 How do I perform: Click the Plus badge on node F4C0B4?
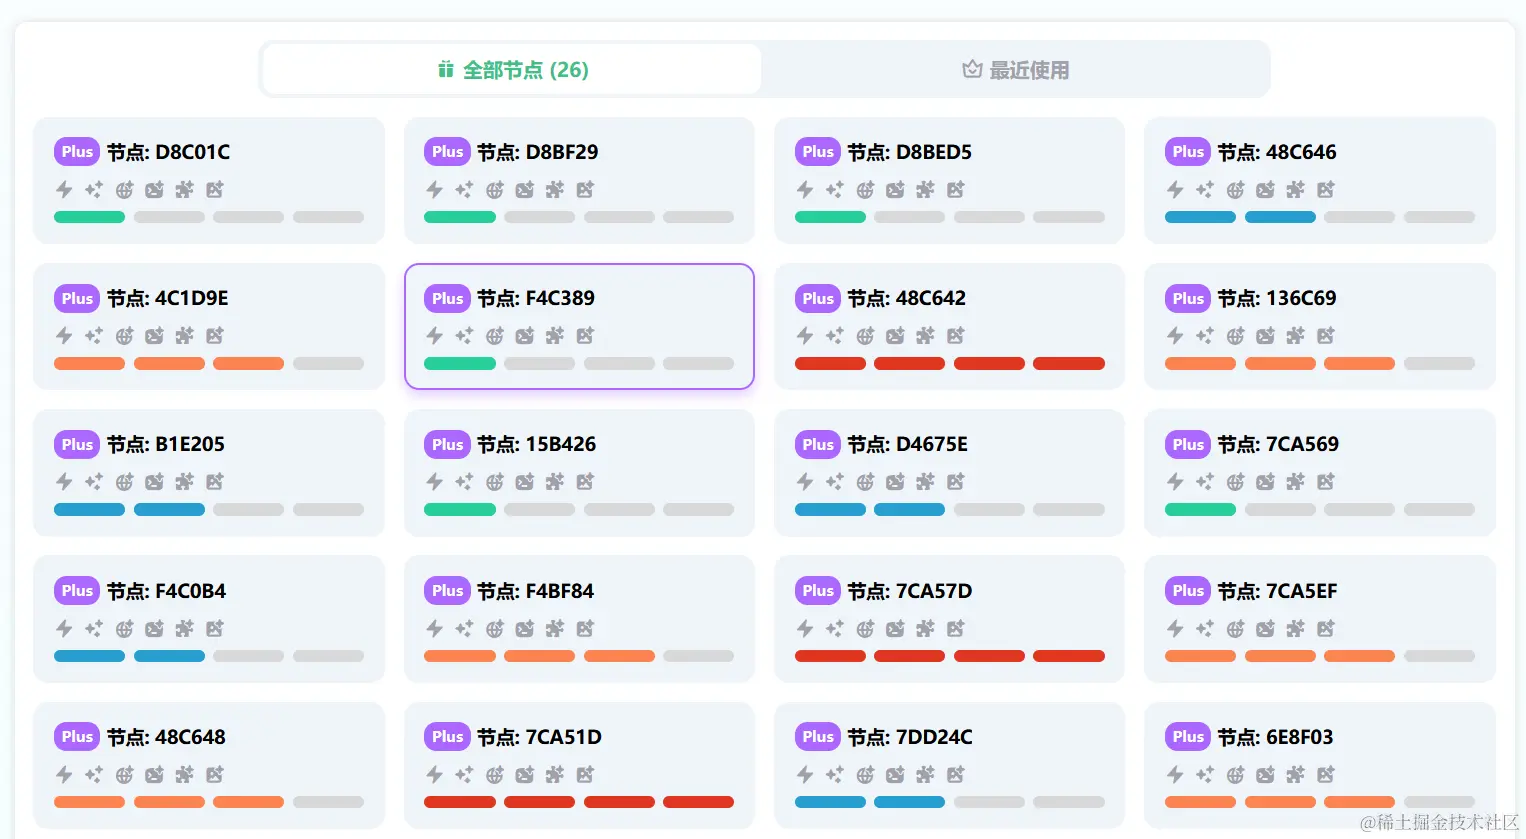click(x=77, y=591)
